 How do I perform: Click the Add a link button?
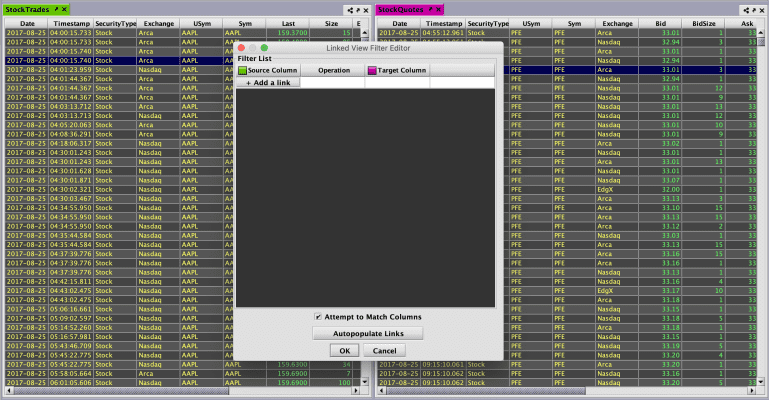(267, 83)
